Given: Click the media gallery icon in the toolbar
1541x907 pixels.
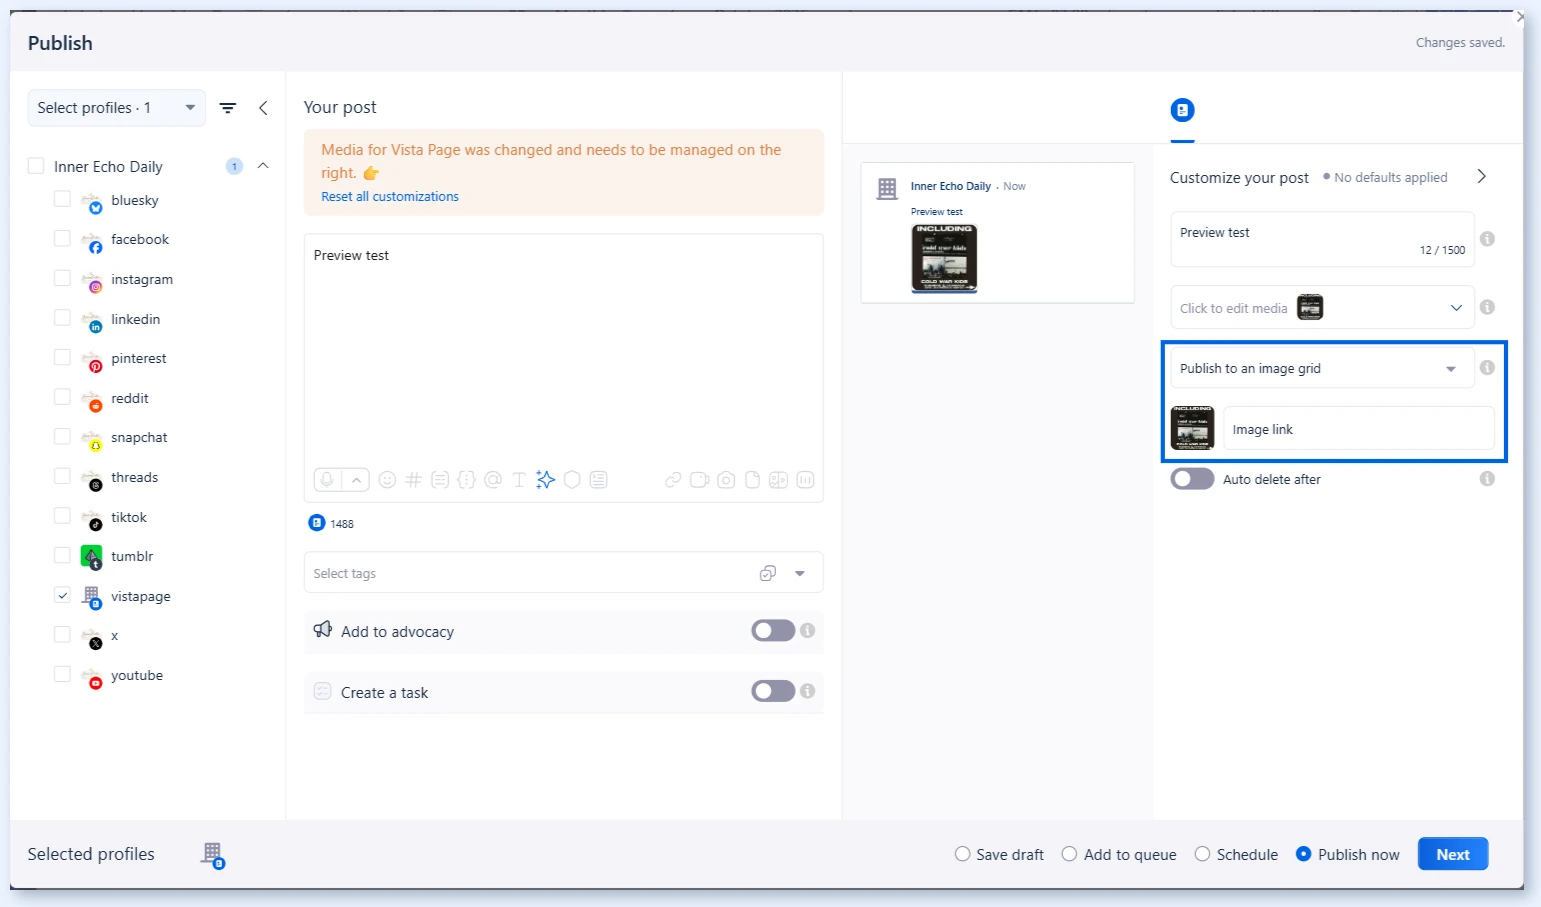Looking at the screenshot, I should 778,480.
